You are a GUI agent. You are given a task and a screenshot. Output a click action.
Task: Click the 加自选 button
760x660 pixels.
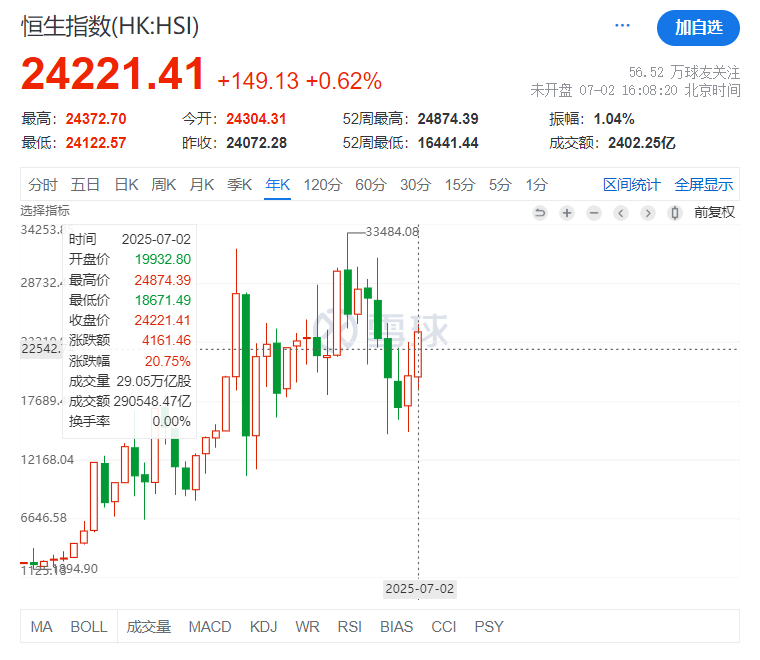coord(698,28)
